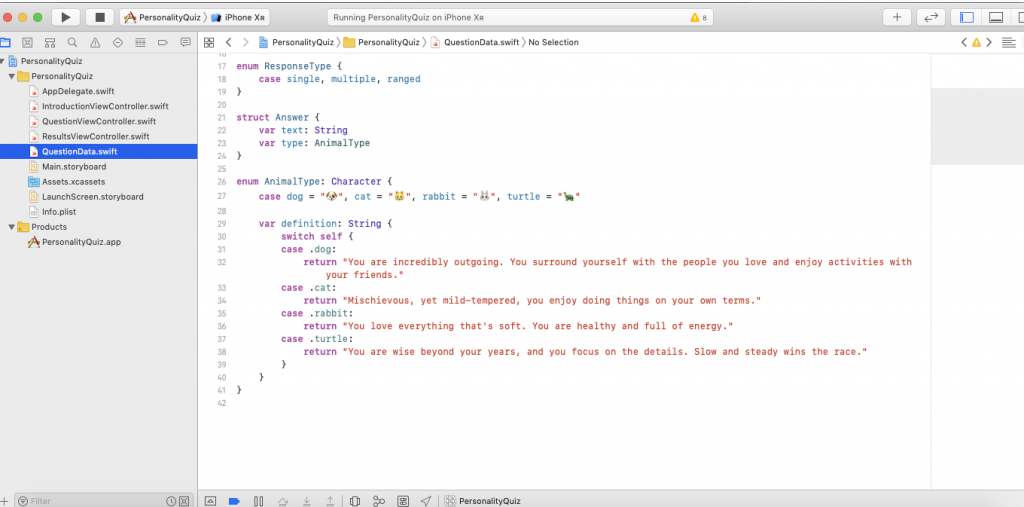The width and height of the screenshot is (1024, 507).
Task: Jump to previous issue in editor
Action: [964, 42]
